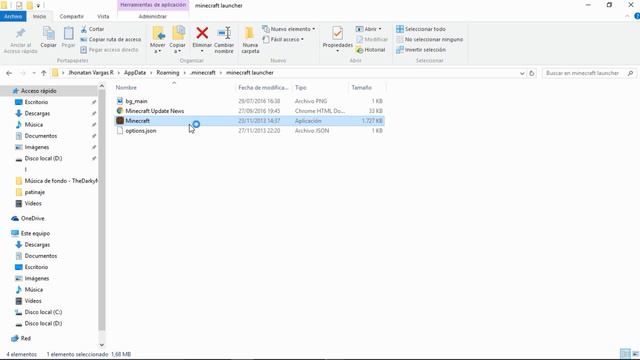
Task: Navigate to .minecraft in the breadcrumb
Action: [202, 73]
